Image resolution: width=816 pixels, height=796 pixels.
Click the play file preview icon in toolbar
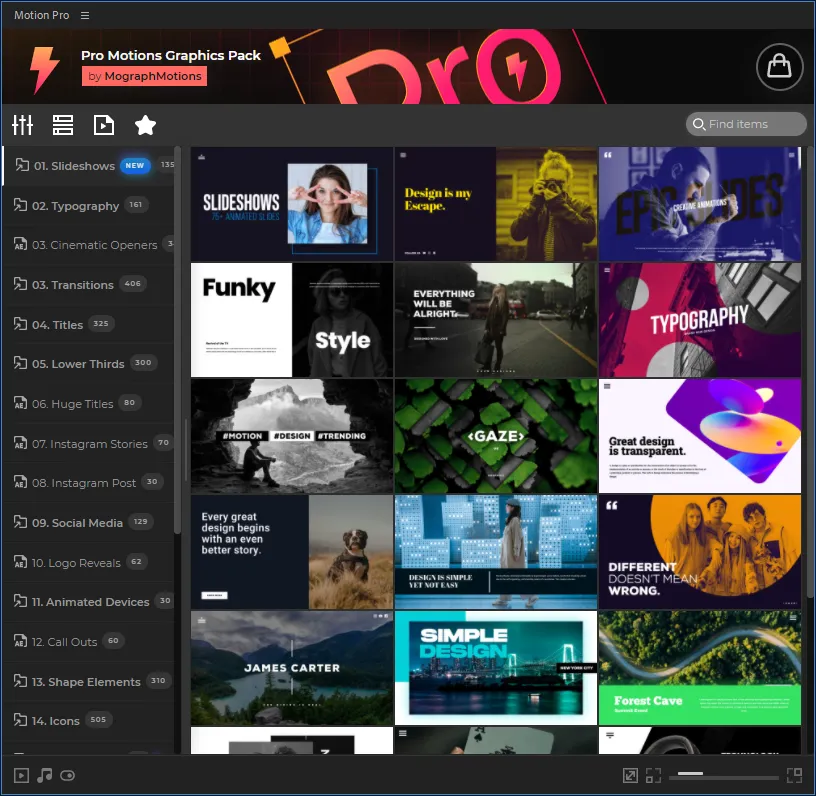(x=104, y=125)
